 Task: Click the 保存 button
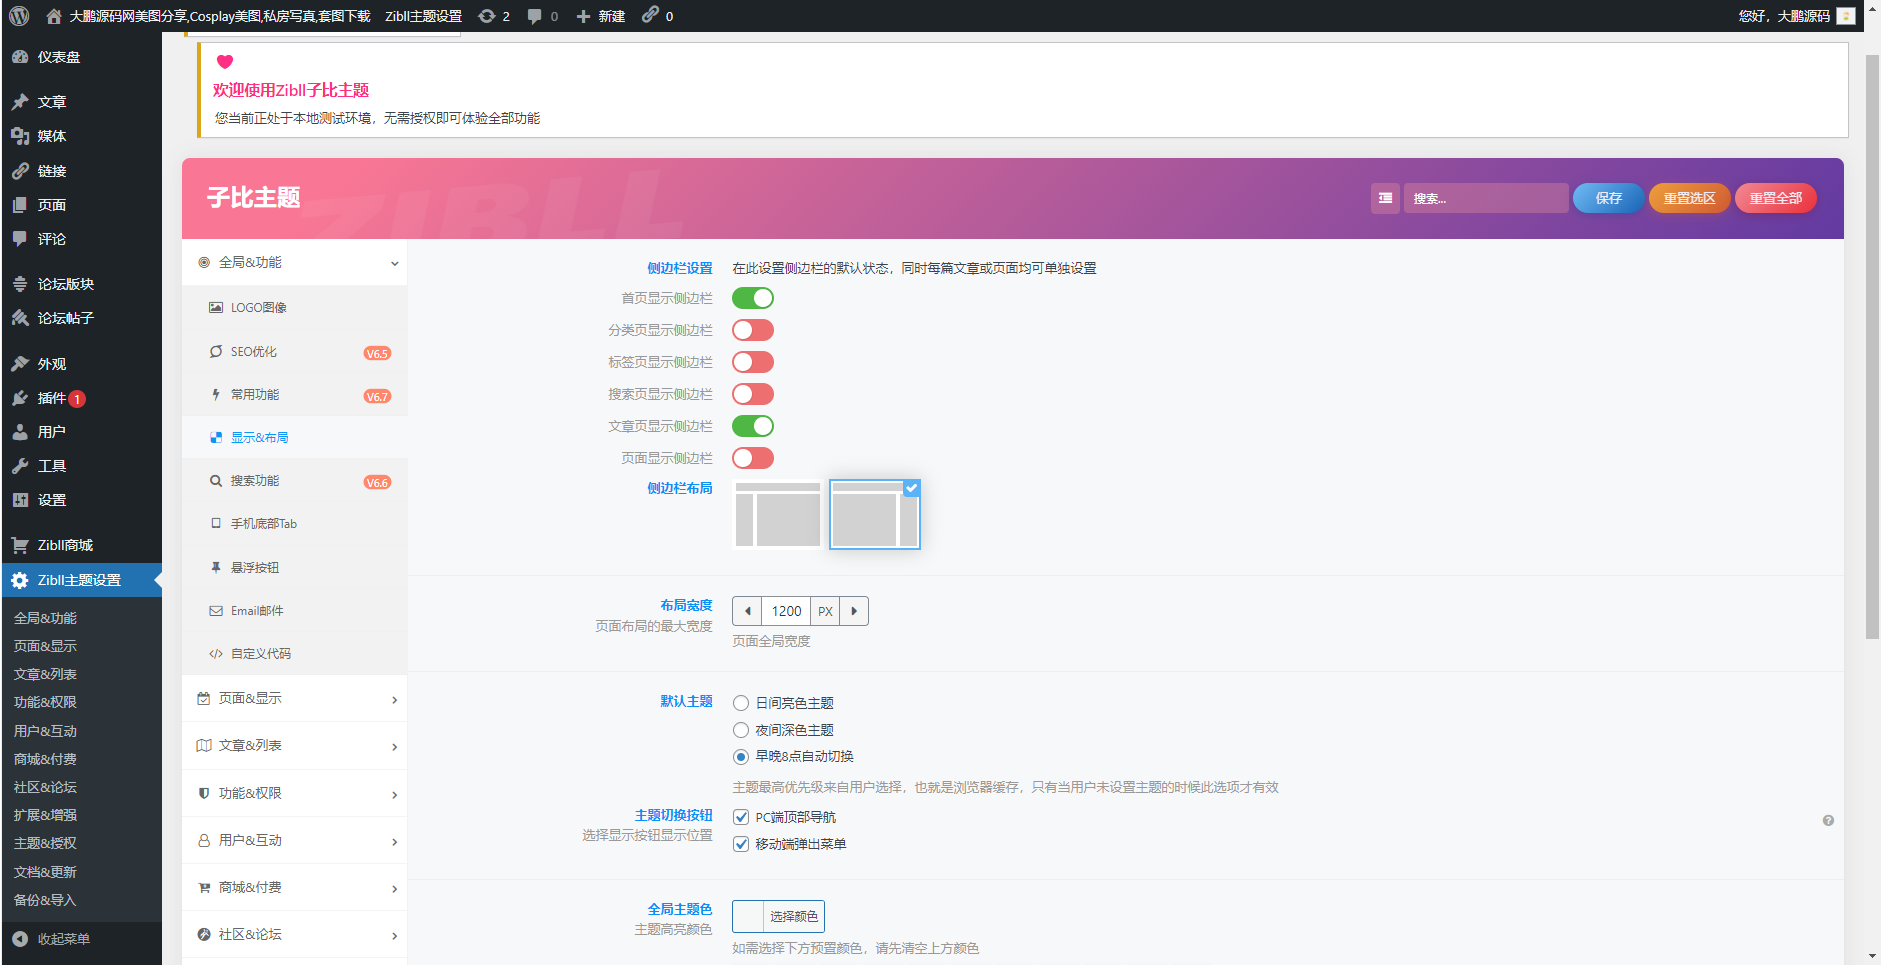pos(1608,198)
